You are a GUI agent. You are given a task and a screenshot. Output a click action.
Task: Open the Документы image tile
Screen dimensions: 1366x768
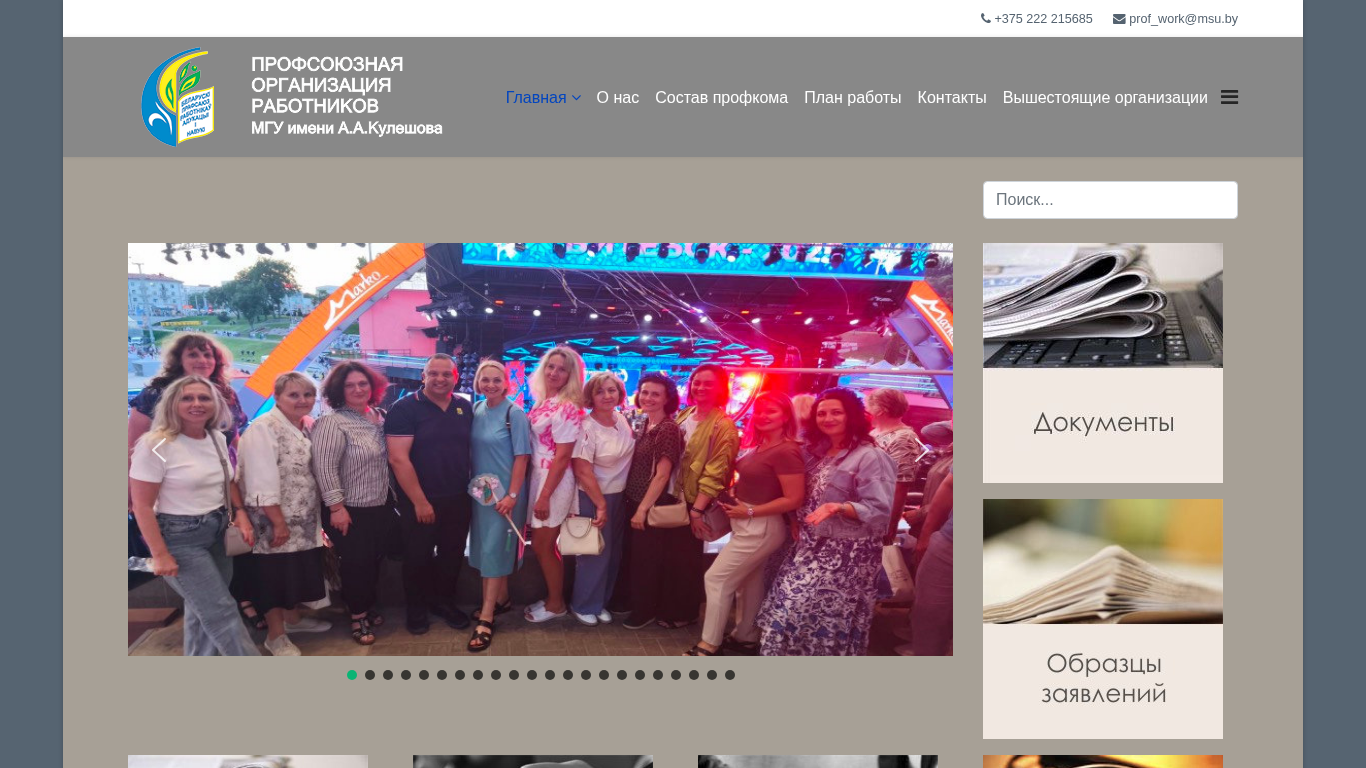coord(1103,363)
